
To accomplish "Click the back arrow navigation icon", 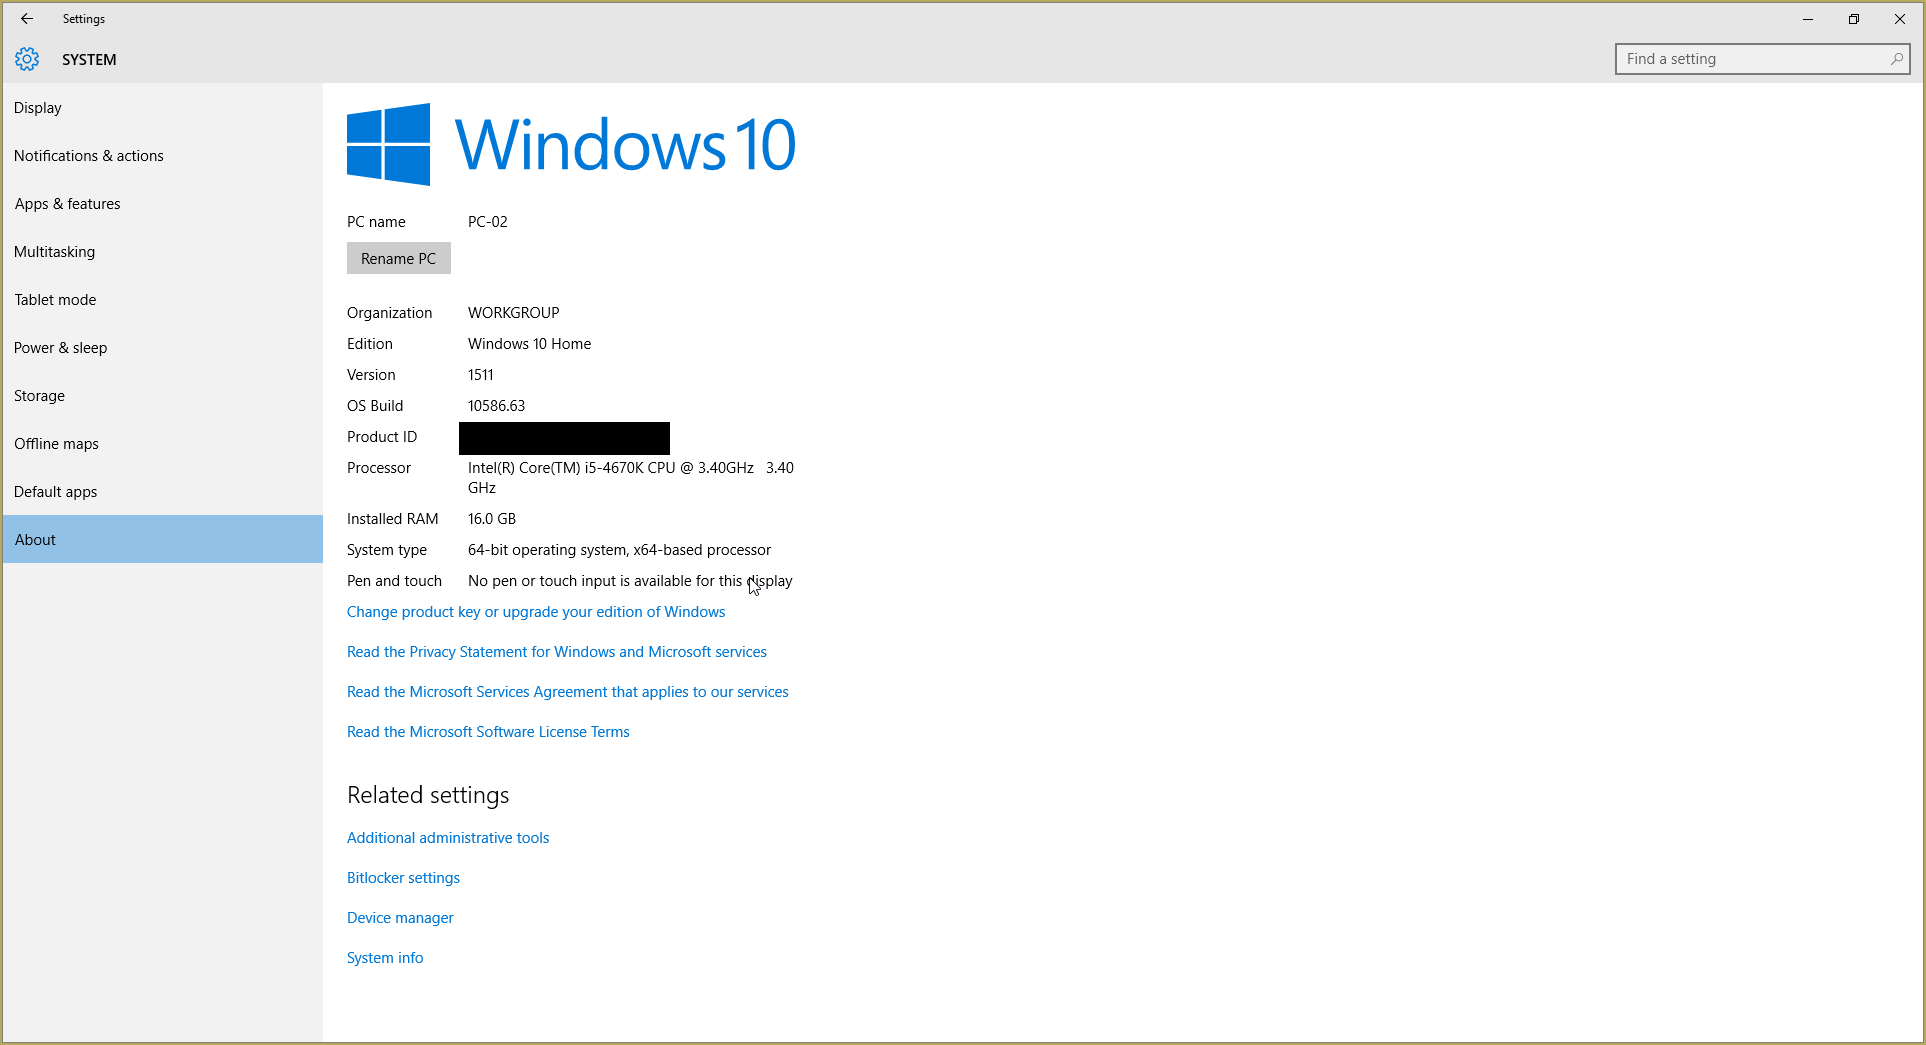I will point(26,18).
